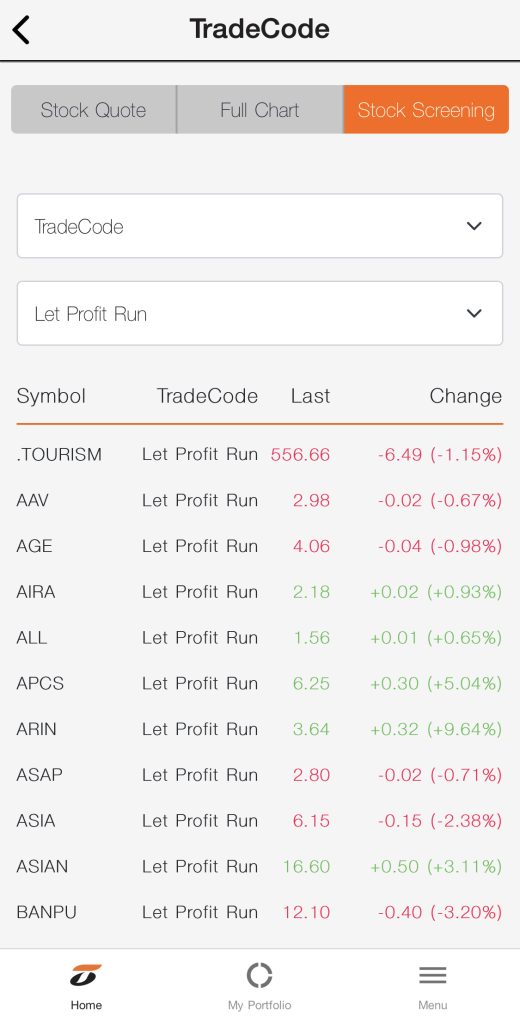Sort by the Symbol column header
The image size is (520, 1024).
click(51, 396)
